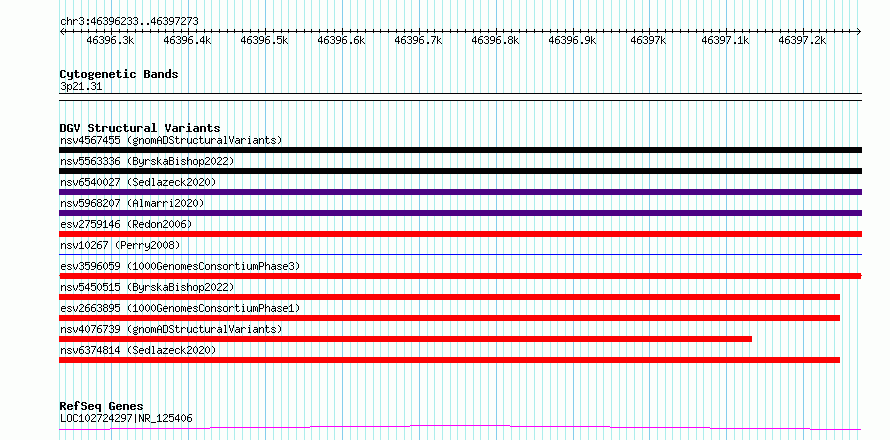The image size is (890, 440).
Task: Open the RefSeq Genes track title
Action: click(x=102, y=407)
